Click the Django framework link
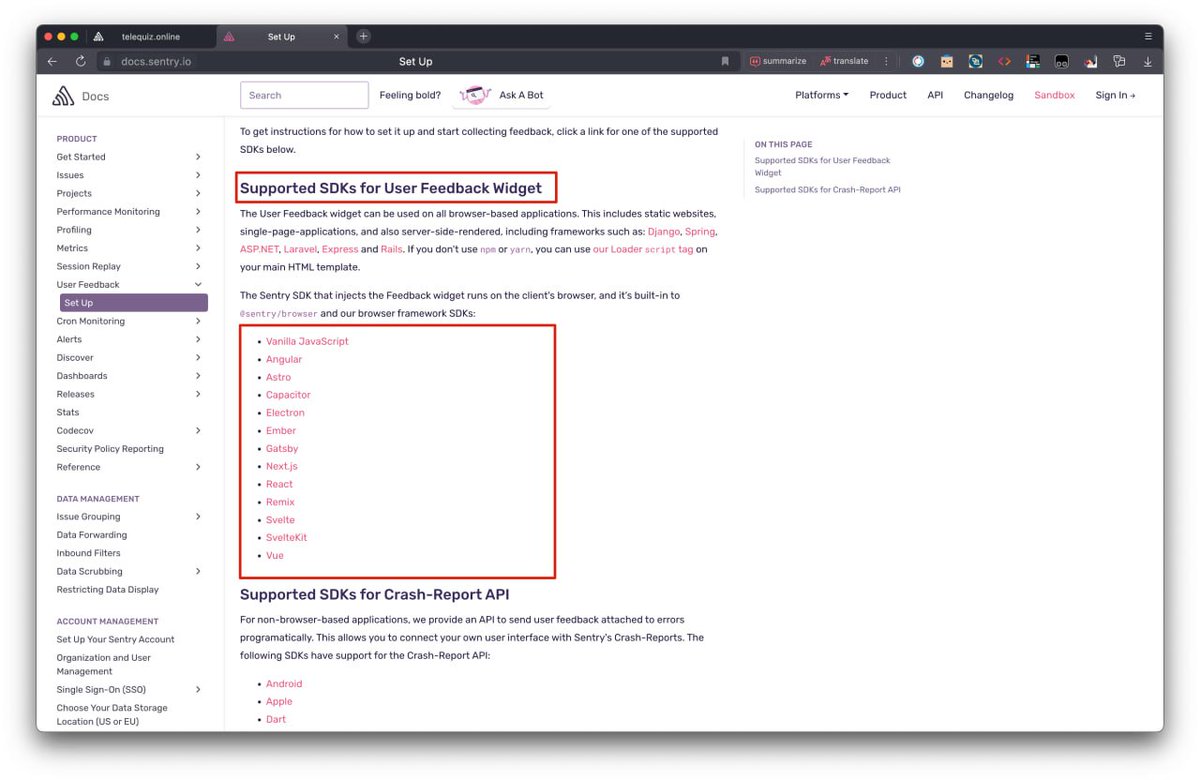 (663, 231)
